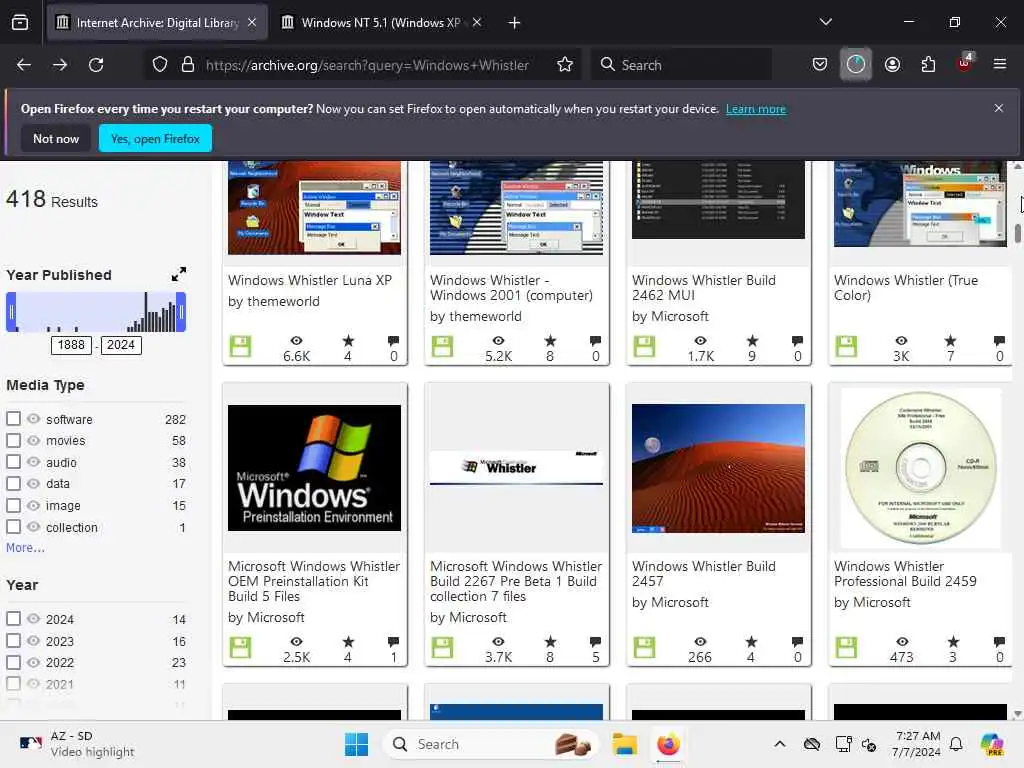The height and width of the screenshot is (768, 1024).
Task: Open the Pocket save icon
Action: (x=820, y=65)
